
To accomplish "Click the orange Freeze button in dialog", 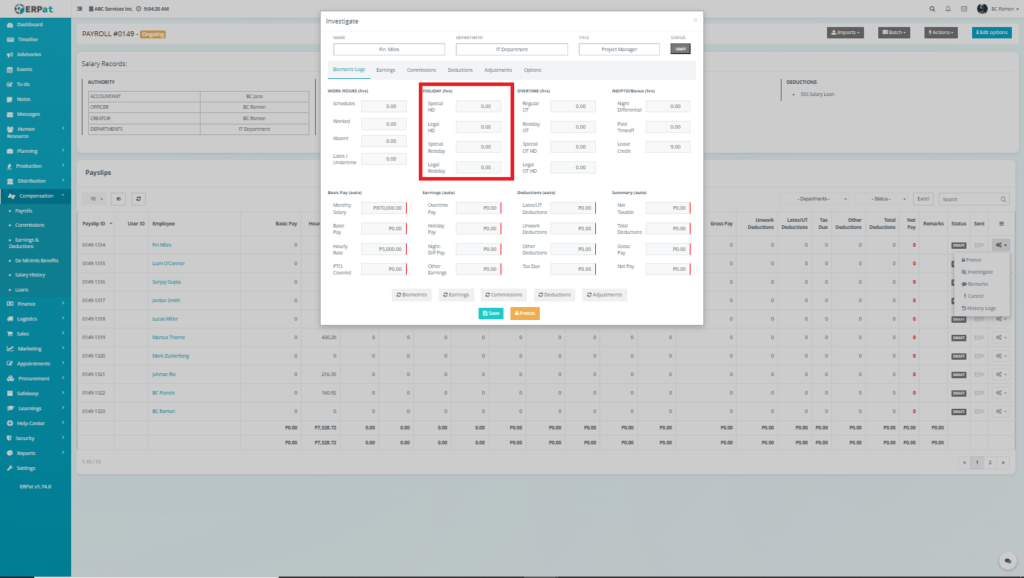I will pyautogui.click(x=525, y=313).
